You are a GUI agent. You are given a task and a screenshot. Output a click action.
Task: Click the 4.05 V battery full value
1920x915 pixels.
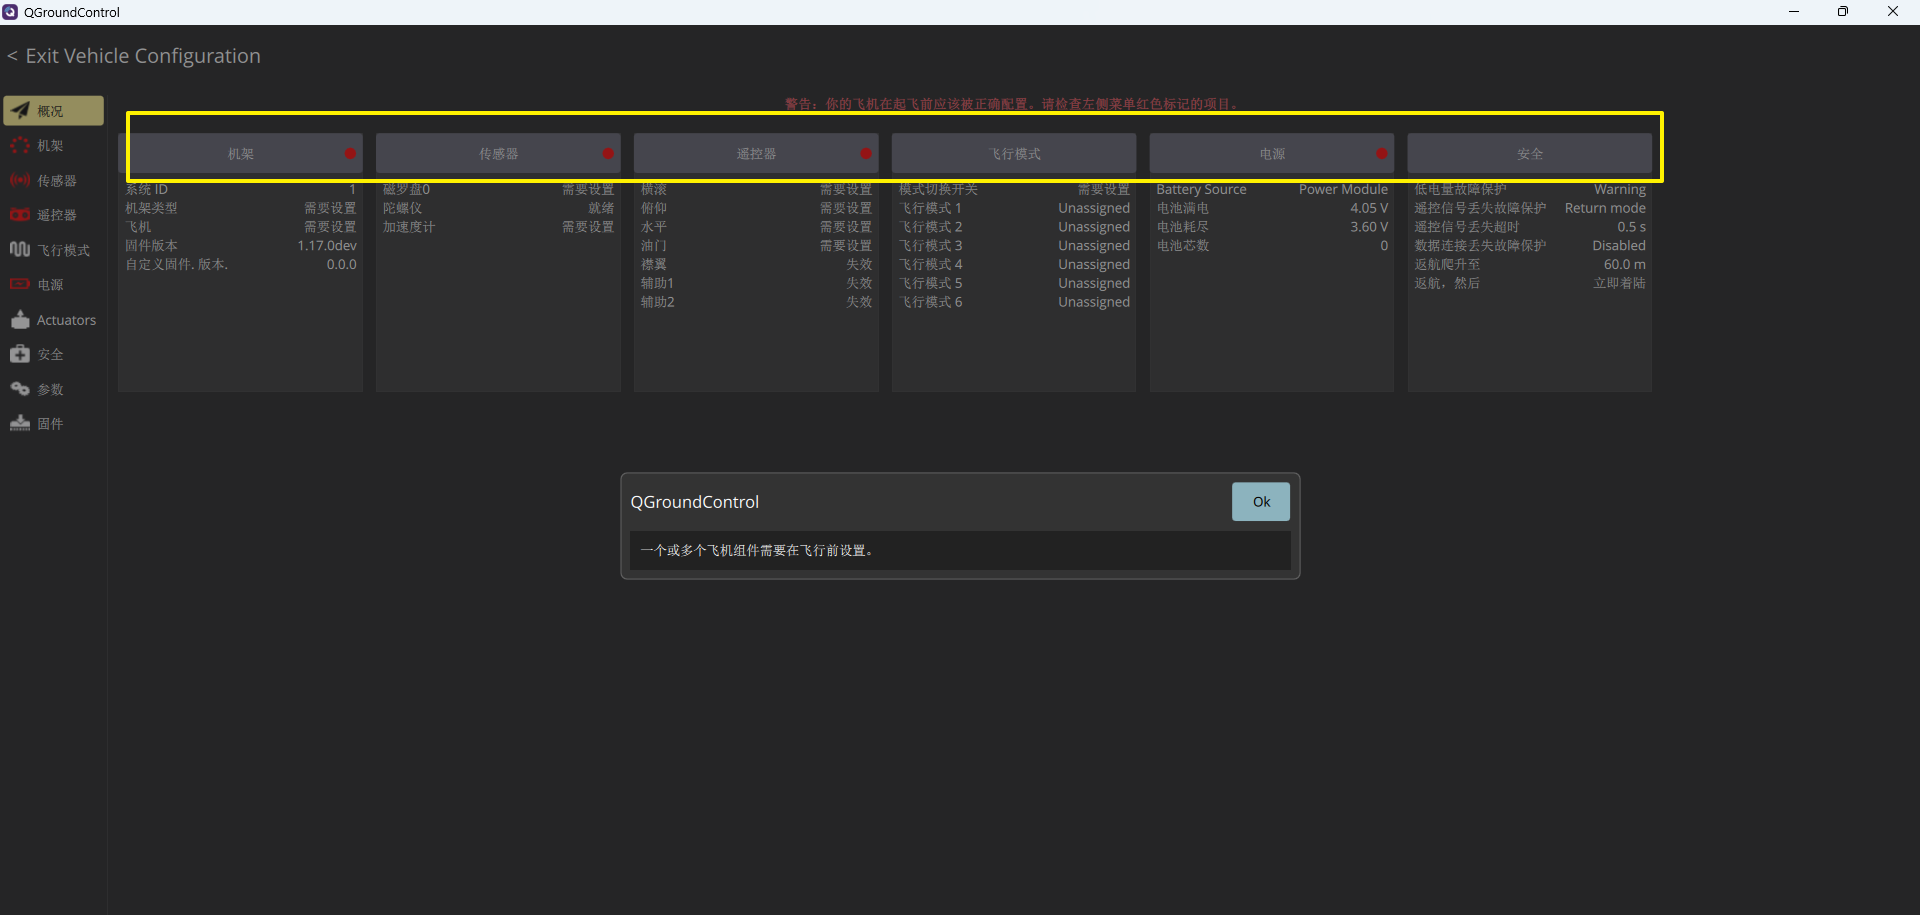1369,209
